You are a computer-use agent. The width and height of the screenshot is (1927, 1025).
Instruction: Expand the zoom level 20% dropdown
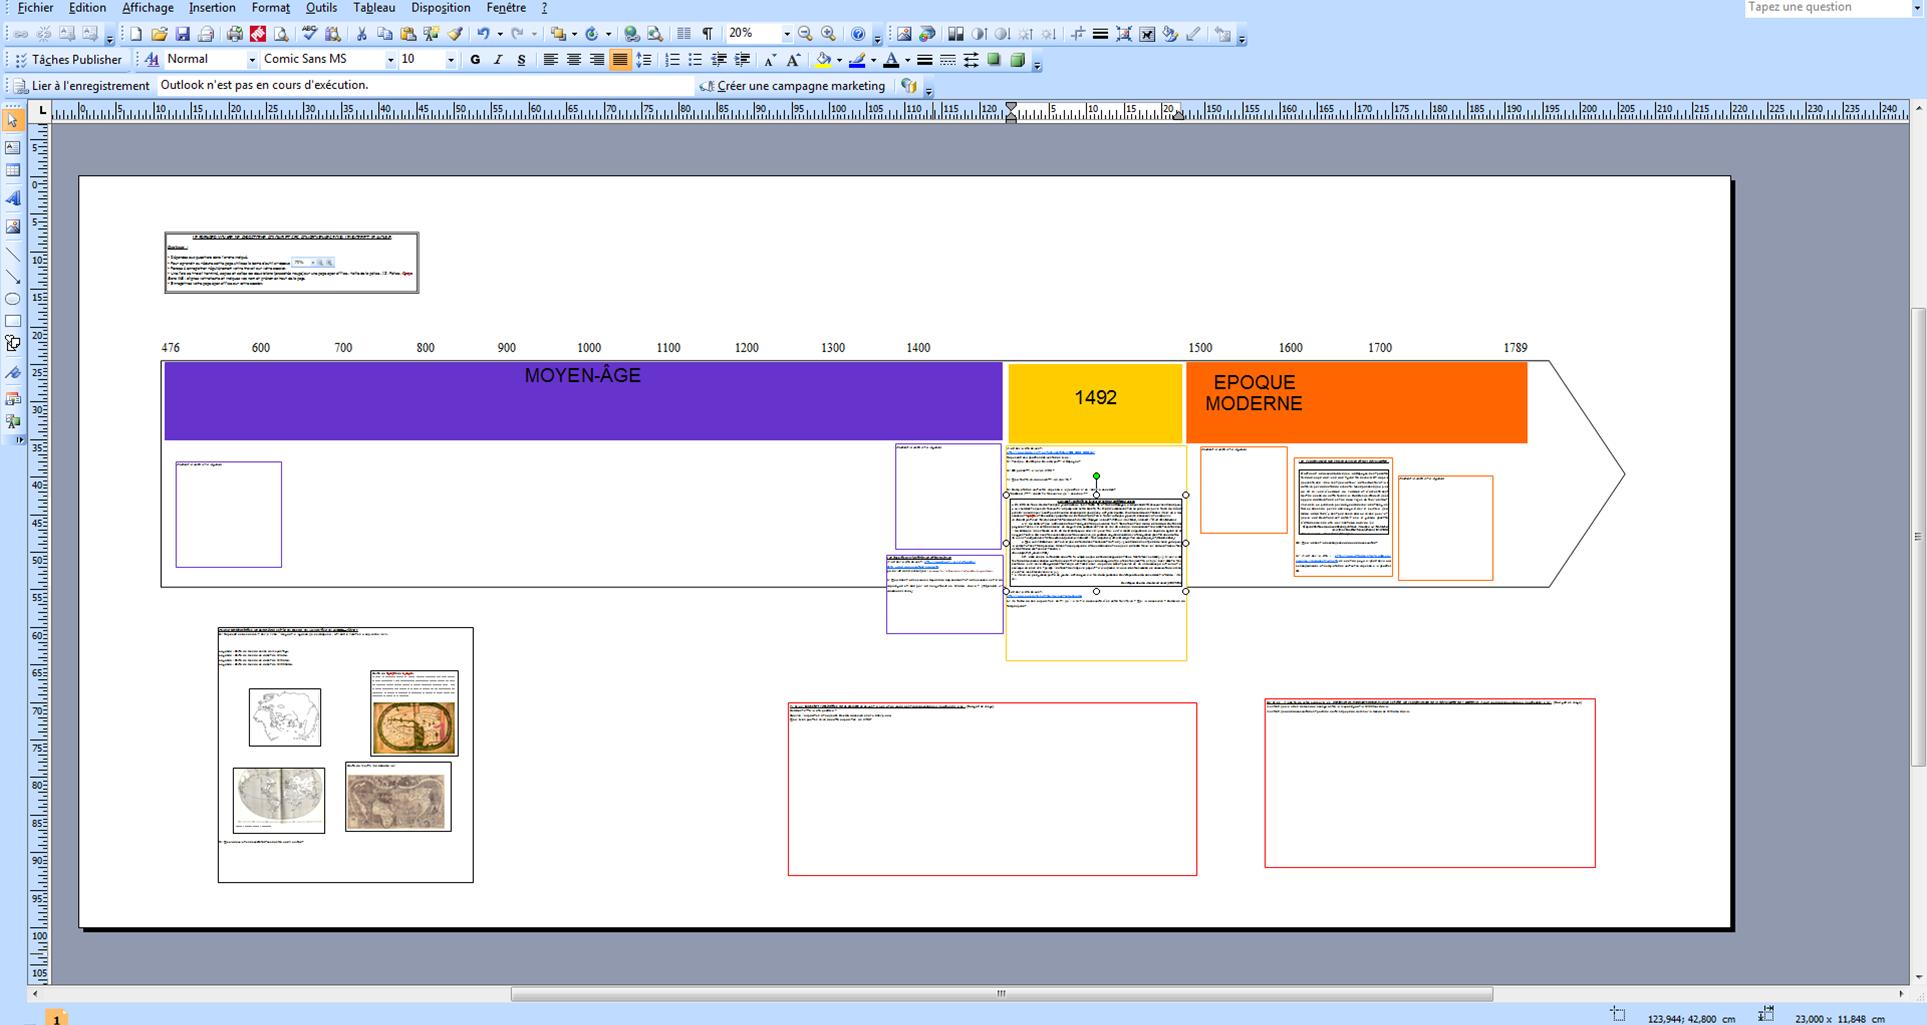click(786, 34)
